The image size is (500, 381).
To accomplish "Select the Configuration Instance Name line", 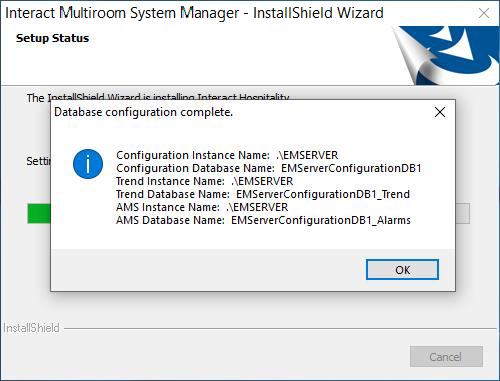I will [x=227, y=155].
